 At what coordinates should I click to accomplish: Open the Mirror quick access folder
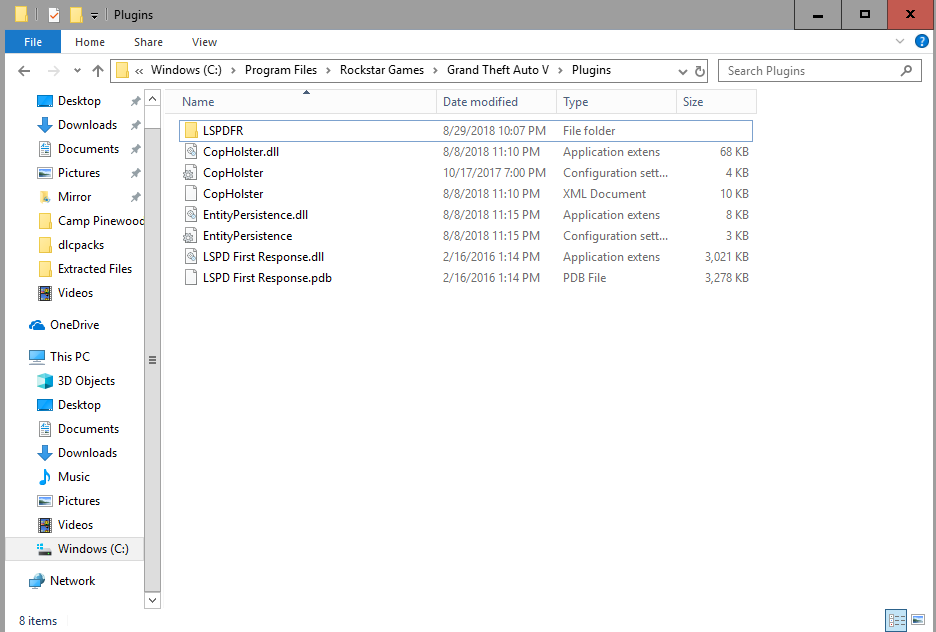point(75,196)
